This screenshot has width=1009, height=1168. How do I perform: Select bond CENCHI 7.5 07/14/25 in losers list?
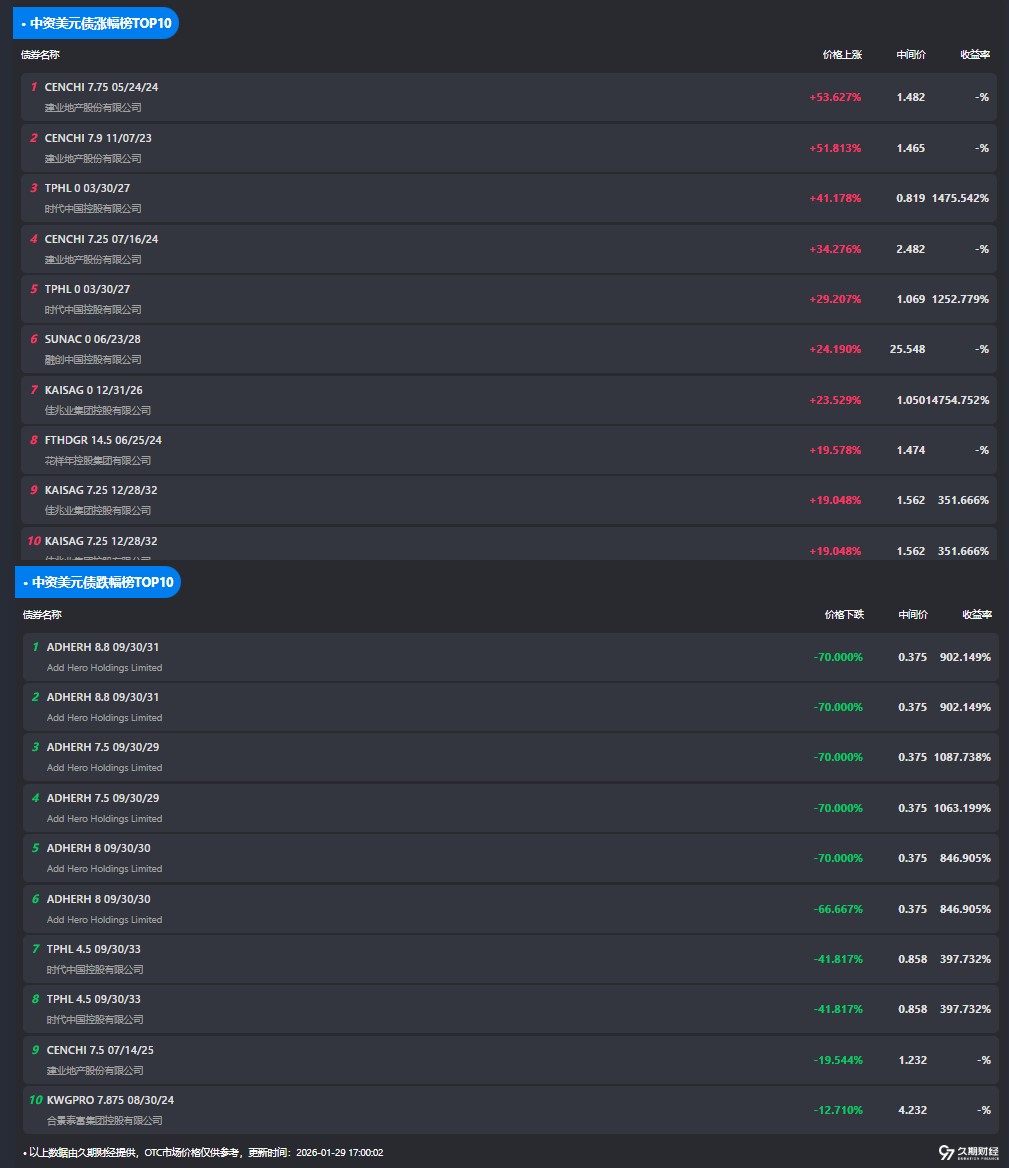point(100,1050)
